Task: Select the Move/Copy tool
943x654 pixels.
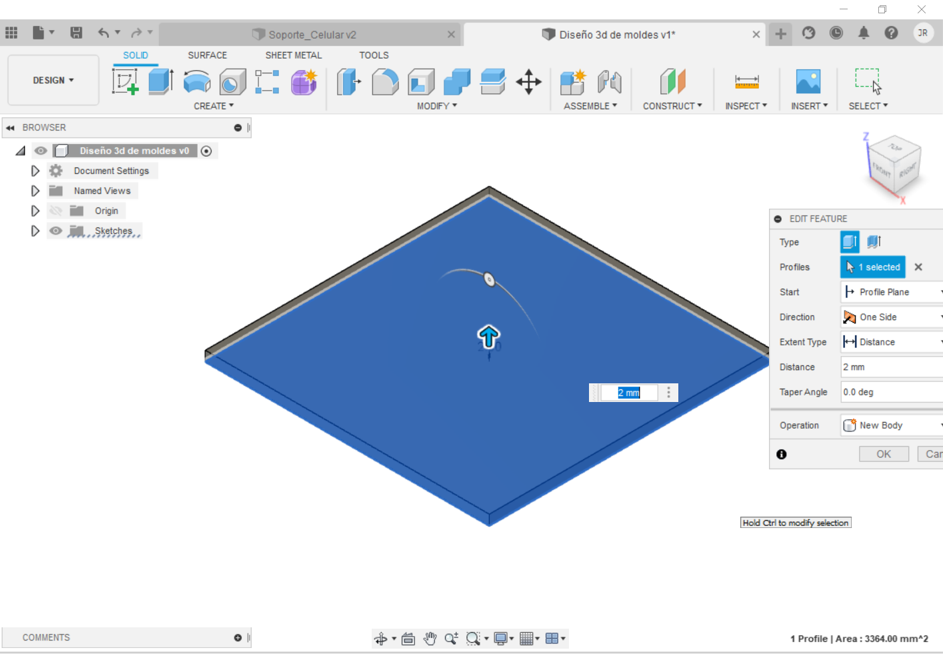Action: 529,82
